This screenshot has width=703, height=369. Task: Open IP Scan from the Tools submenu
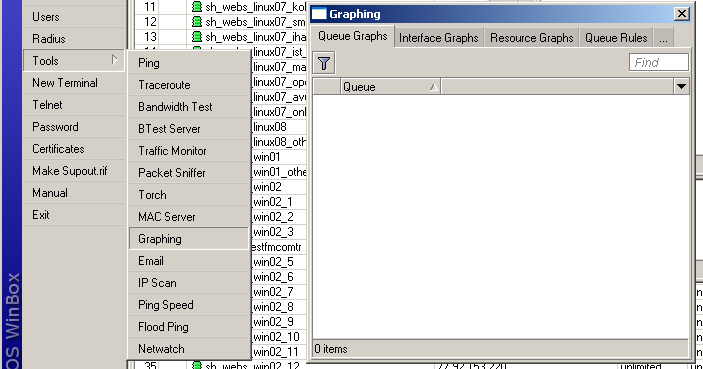(189, 282)
